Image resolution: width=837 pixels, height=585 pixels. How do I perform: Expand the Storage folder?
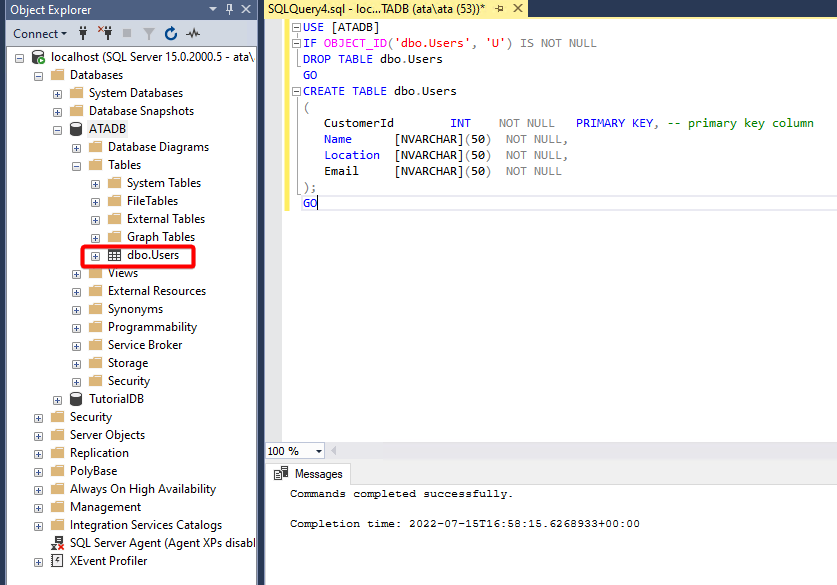click(76, 365)
